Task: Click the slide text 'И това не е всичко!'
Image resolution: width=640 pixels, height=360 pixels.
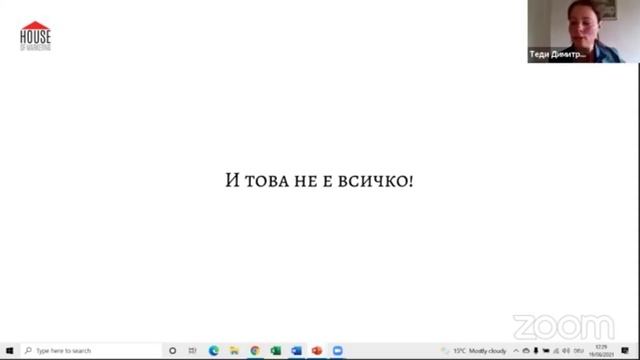Action: point(319,180)
